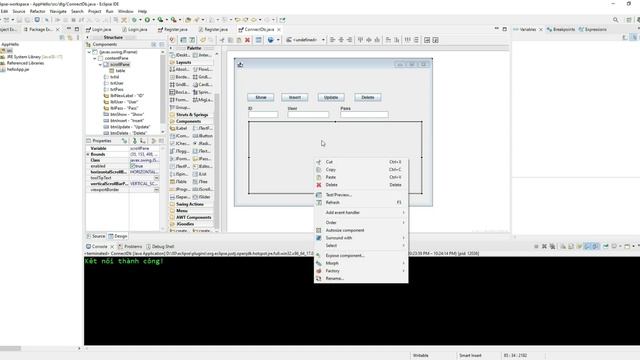
Task: Choose Cut from the context menu
Action: [x=361, y=162]
